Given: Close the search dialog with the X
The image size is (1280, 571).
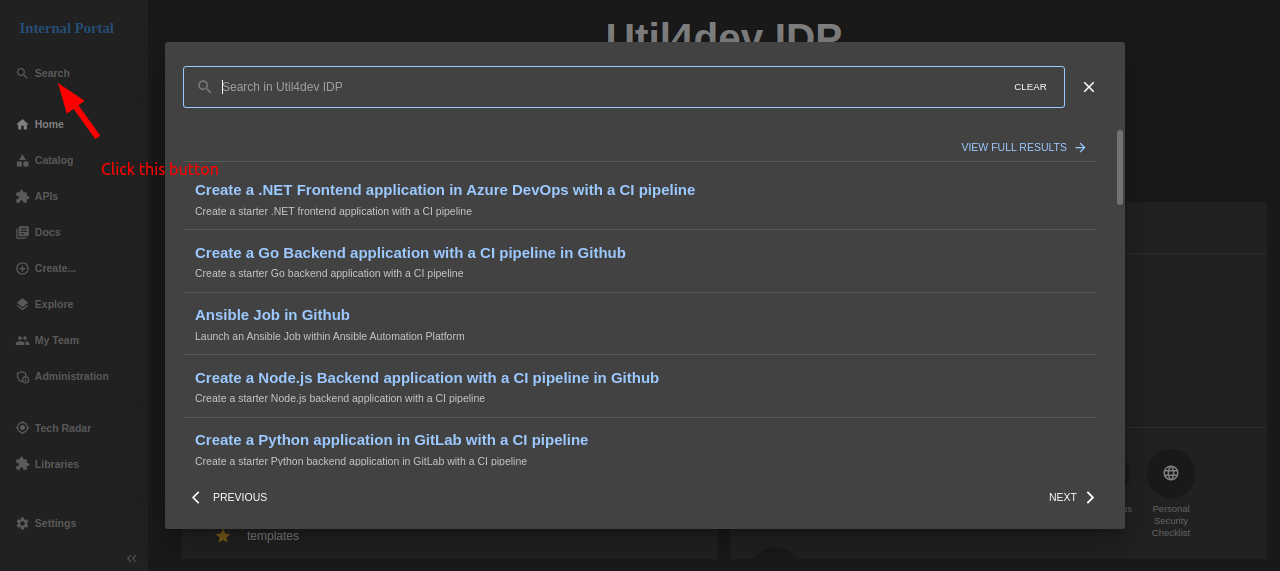Looking at the screenshot, I should [1089, 87].
